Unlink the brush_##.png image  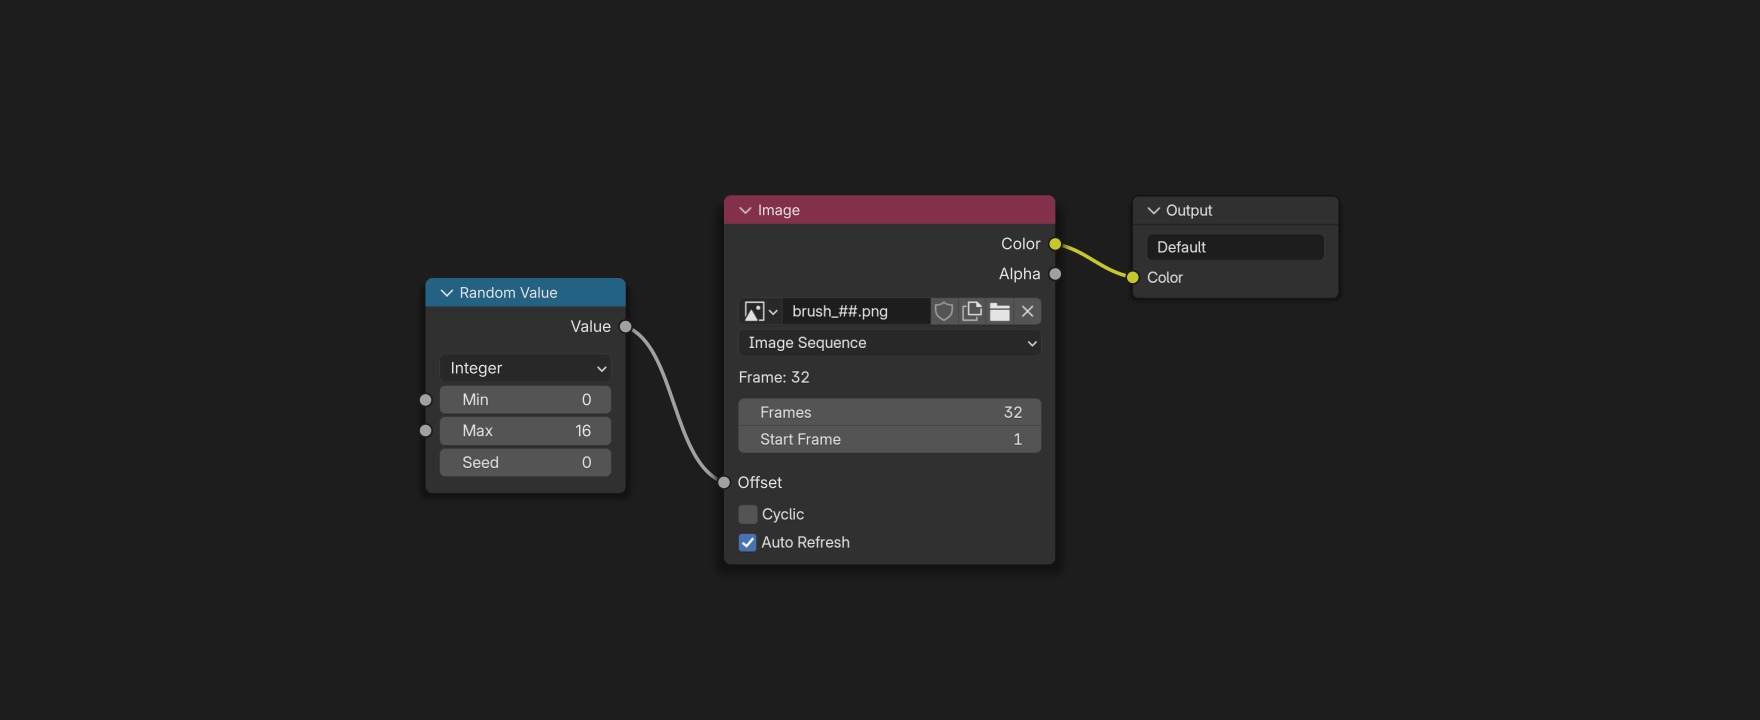pos(1027,312)
